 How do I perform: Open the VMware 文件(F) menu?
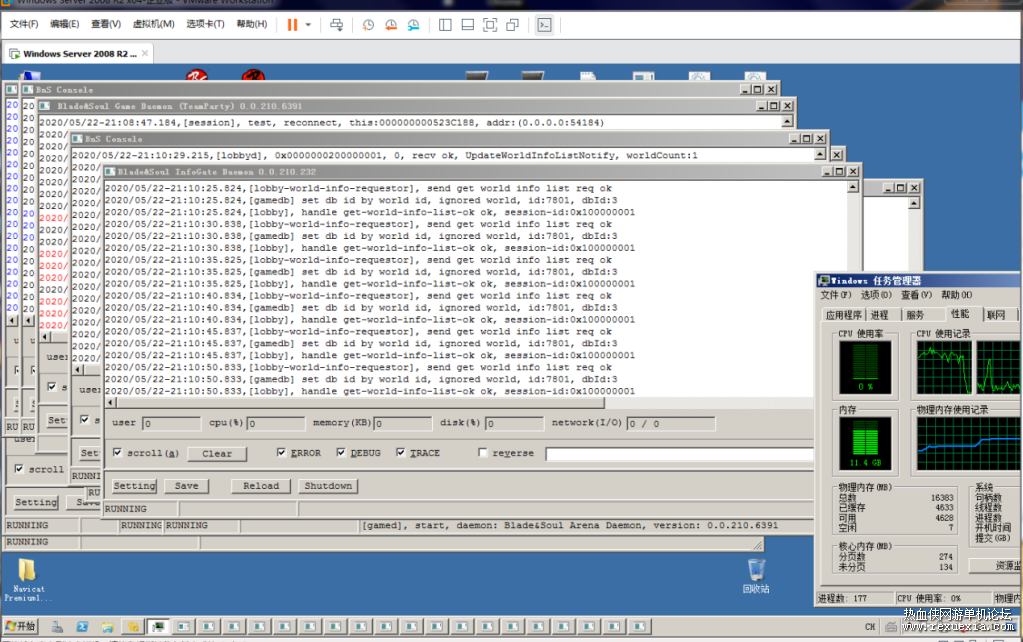(x=23, y=24)
